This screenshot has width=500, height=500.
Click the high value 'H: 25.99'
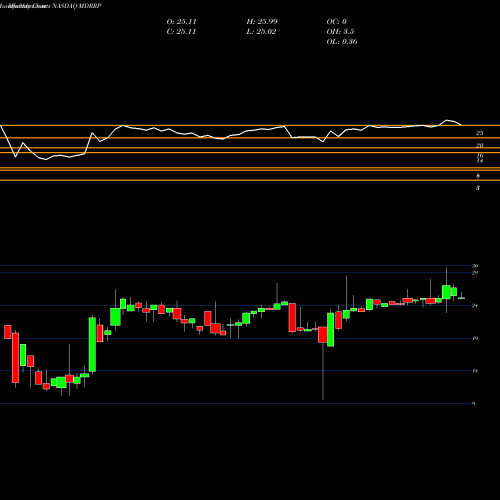click(262, 21)
